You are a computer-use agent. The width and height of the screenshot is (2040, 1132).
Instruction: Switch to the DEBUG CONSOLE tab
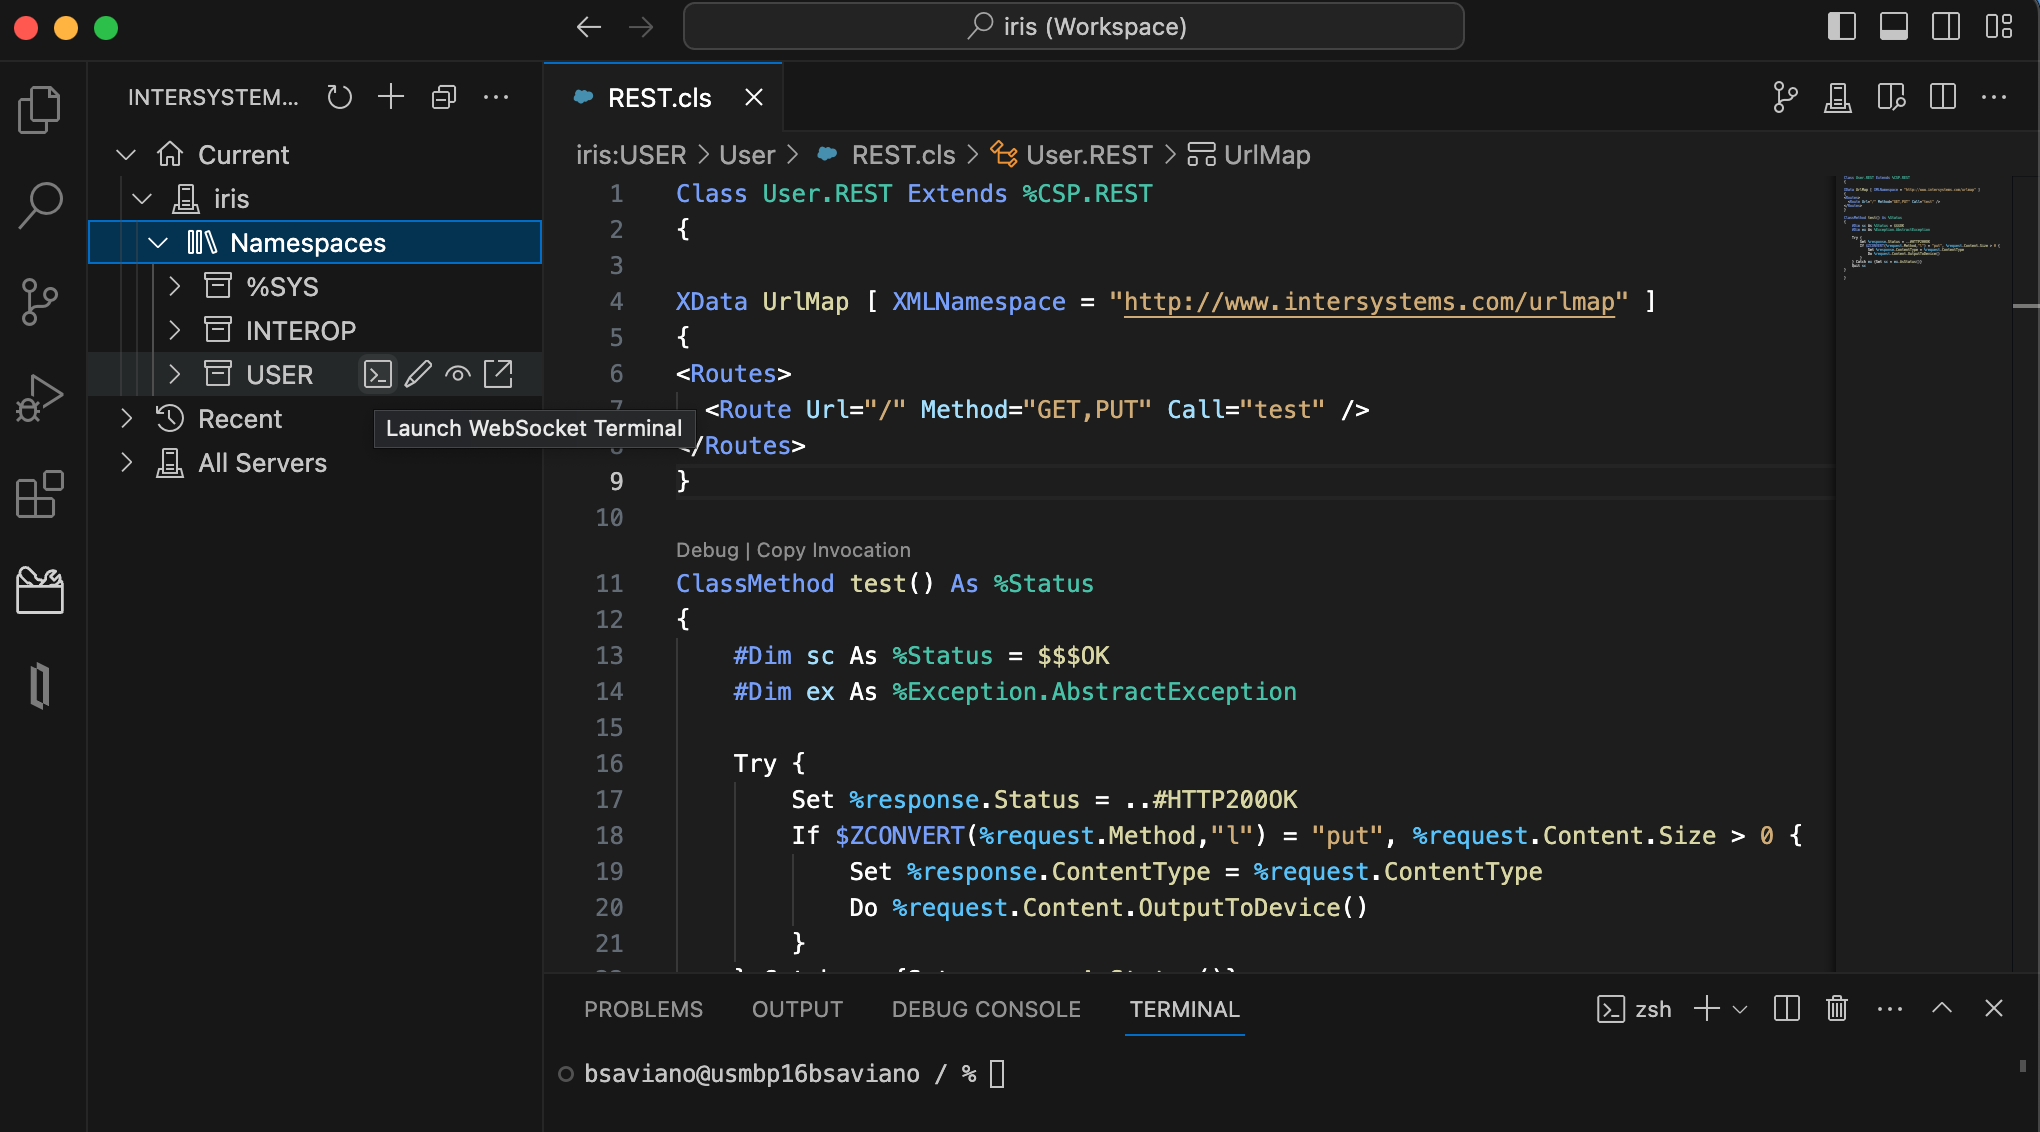tap(986, 1010)
